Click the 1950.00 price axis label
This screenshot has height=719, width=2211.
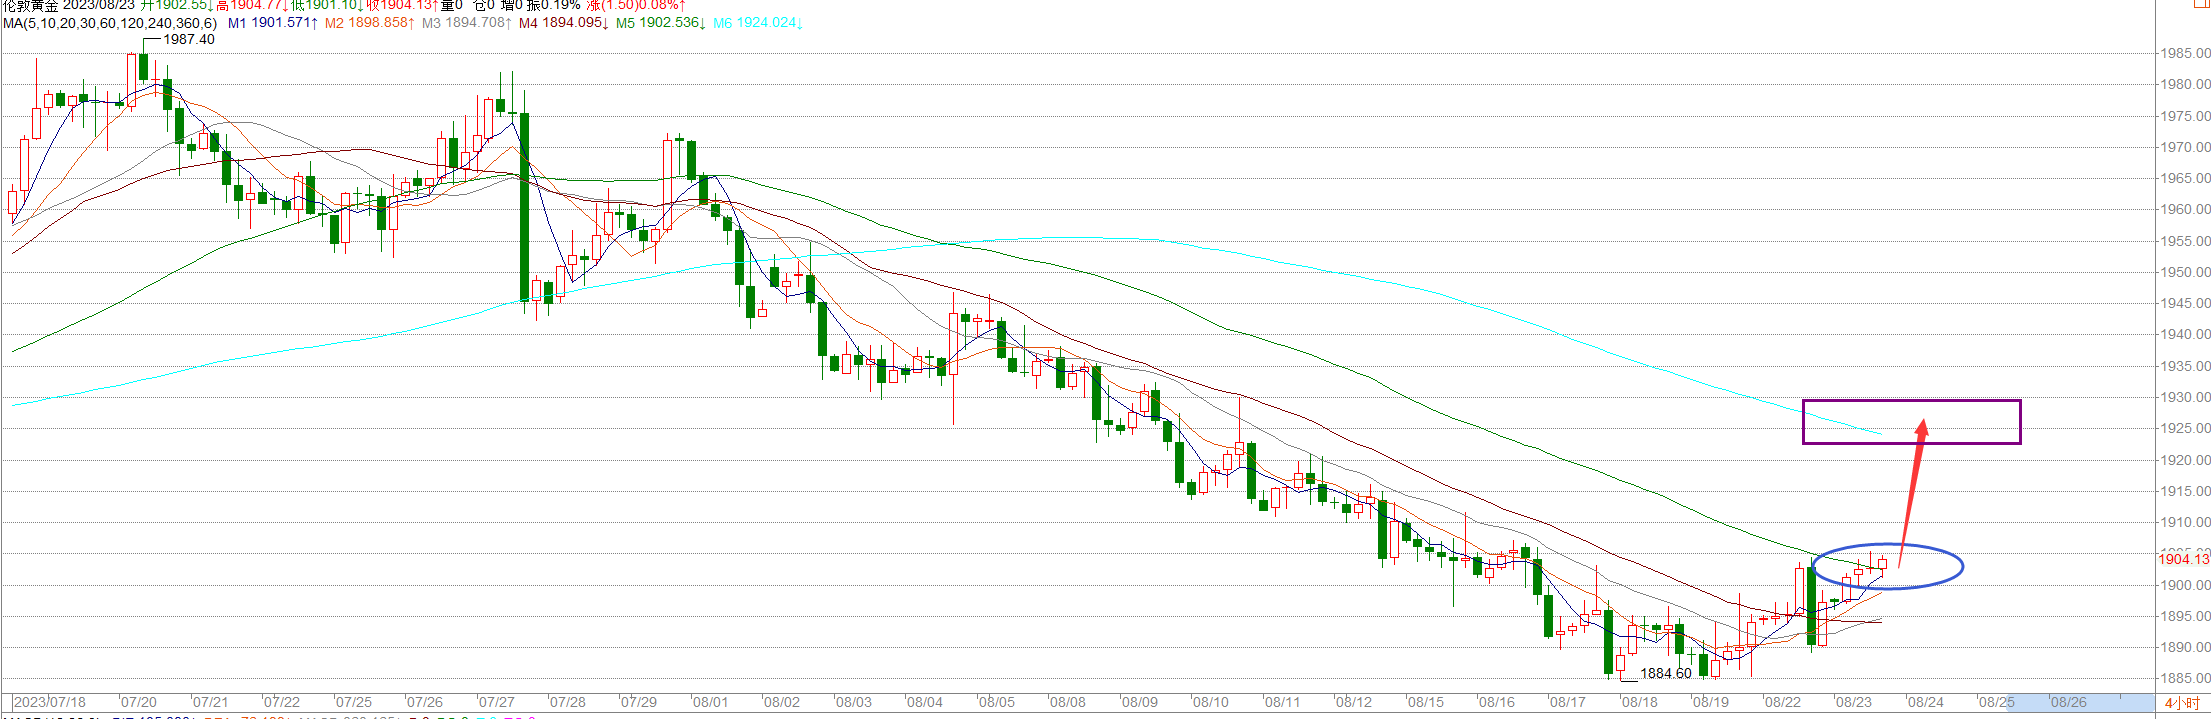point(2185,272)
